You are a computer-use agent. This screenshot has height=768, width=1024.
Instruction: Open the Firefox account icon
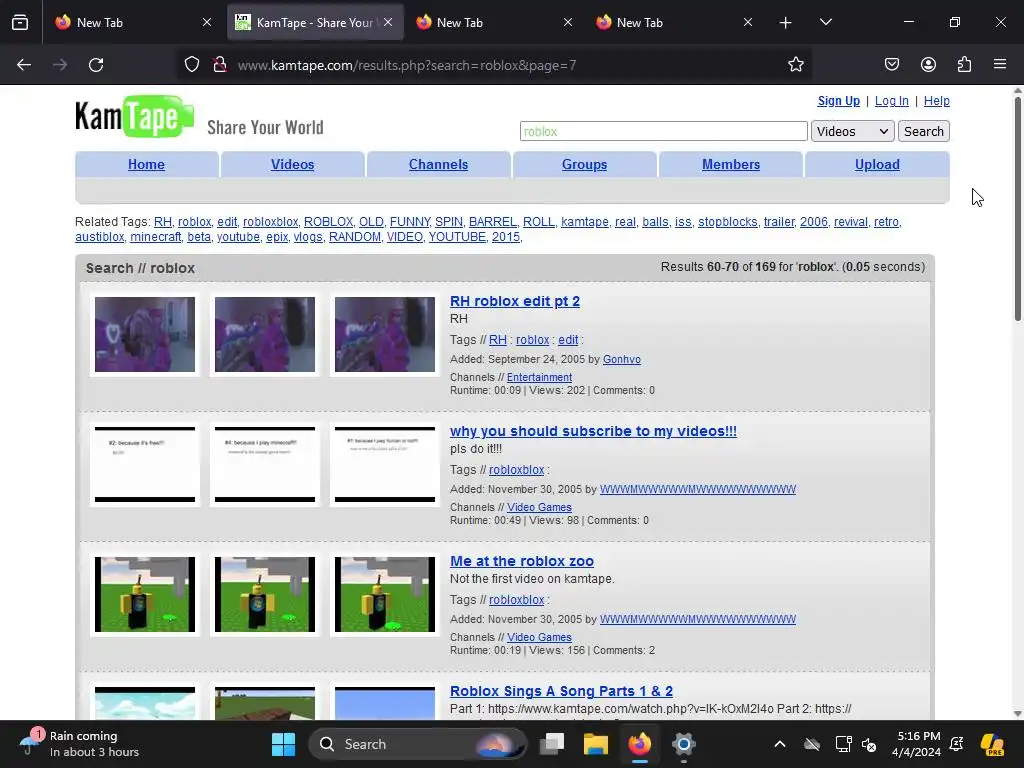point(928,65)
